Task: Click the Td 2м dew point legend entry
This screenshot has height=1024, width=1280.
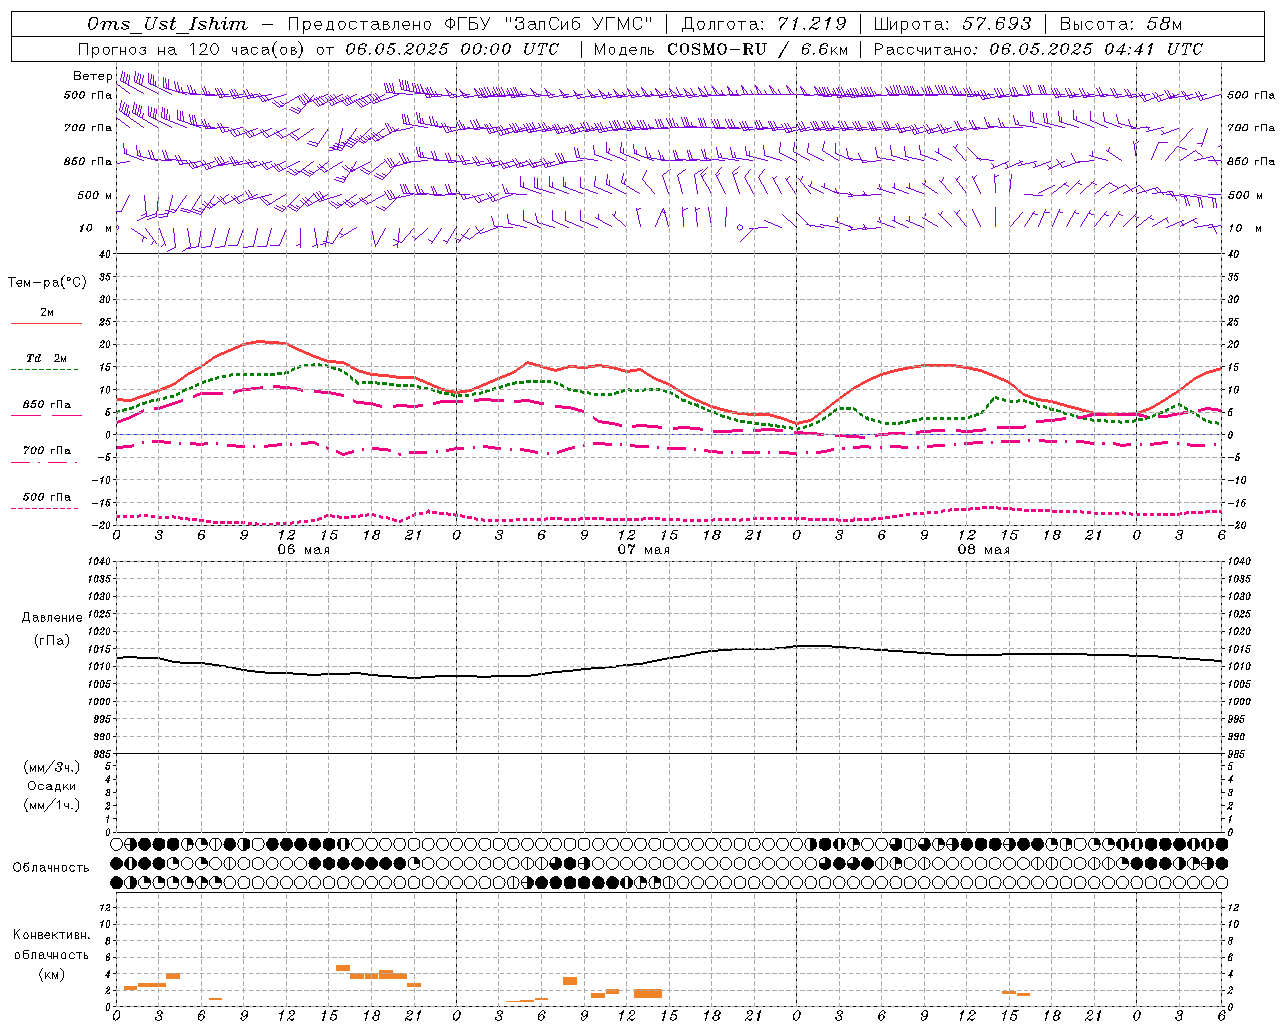Action: pos(46,358)
